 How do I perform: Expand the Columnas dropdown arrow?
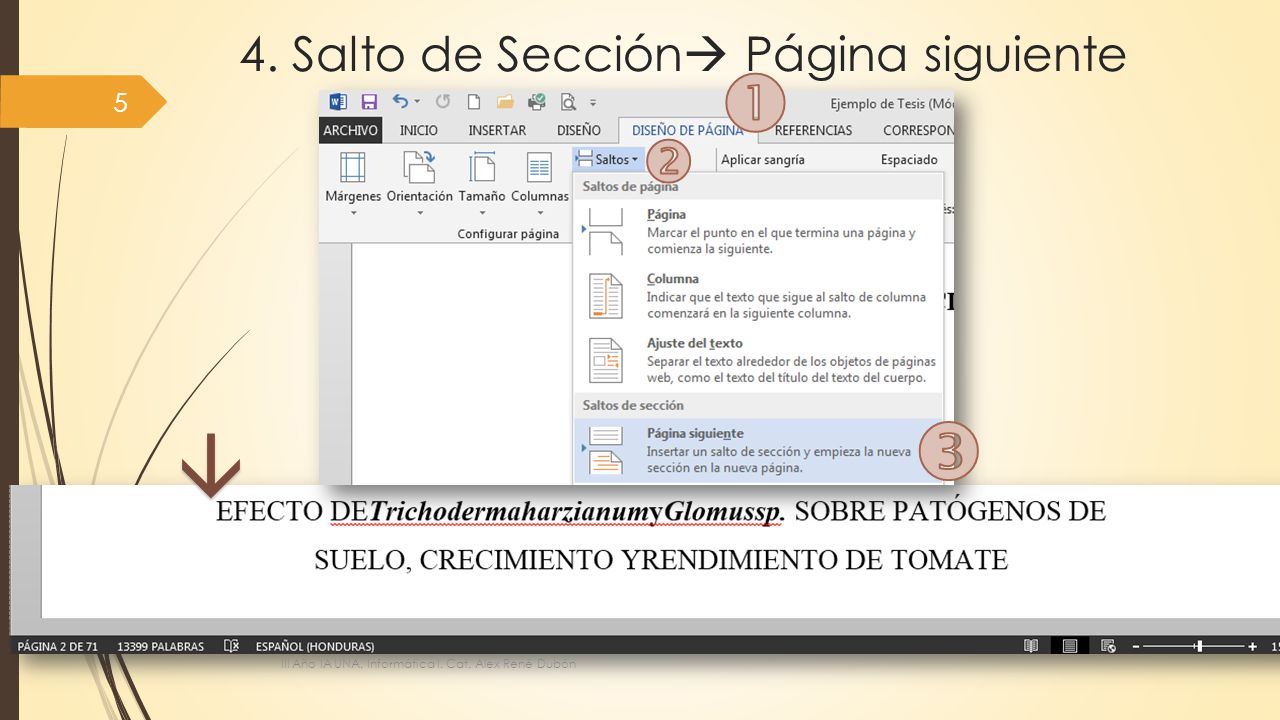(x=540, y=213)
